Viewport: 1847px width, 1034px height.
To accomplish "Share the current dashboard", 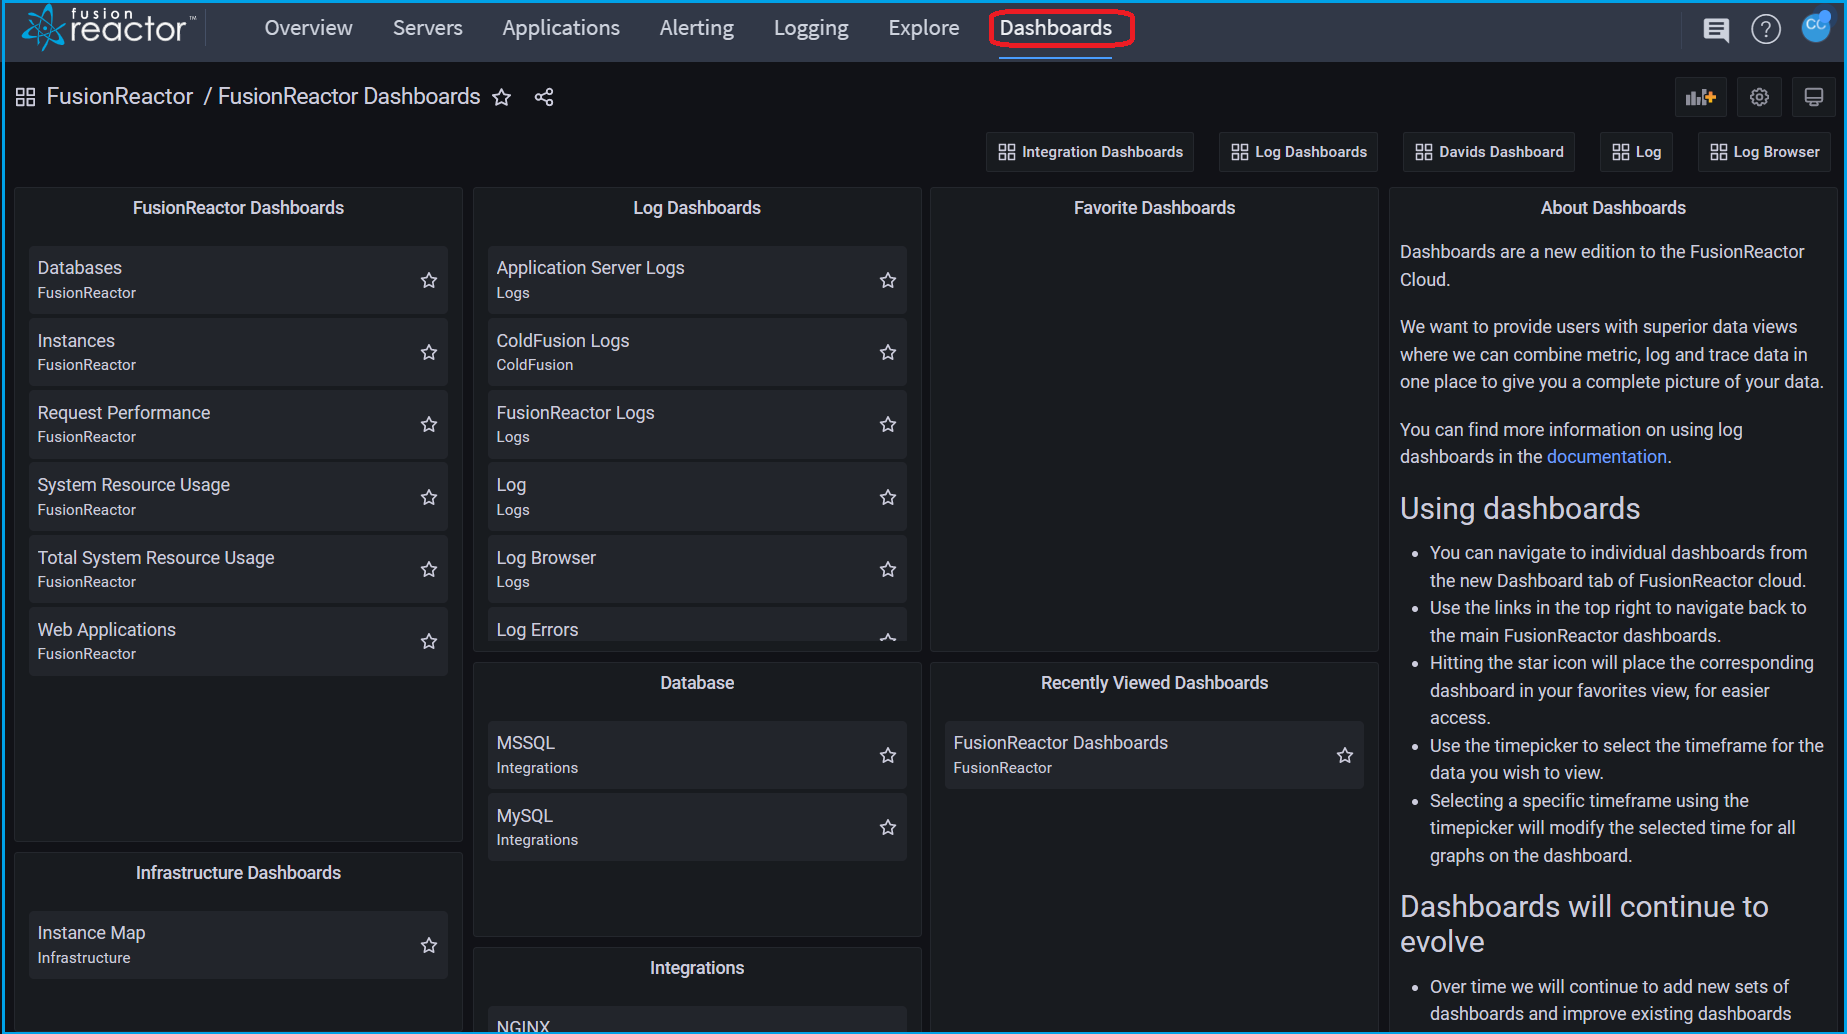I will click(544, 97).
